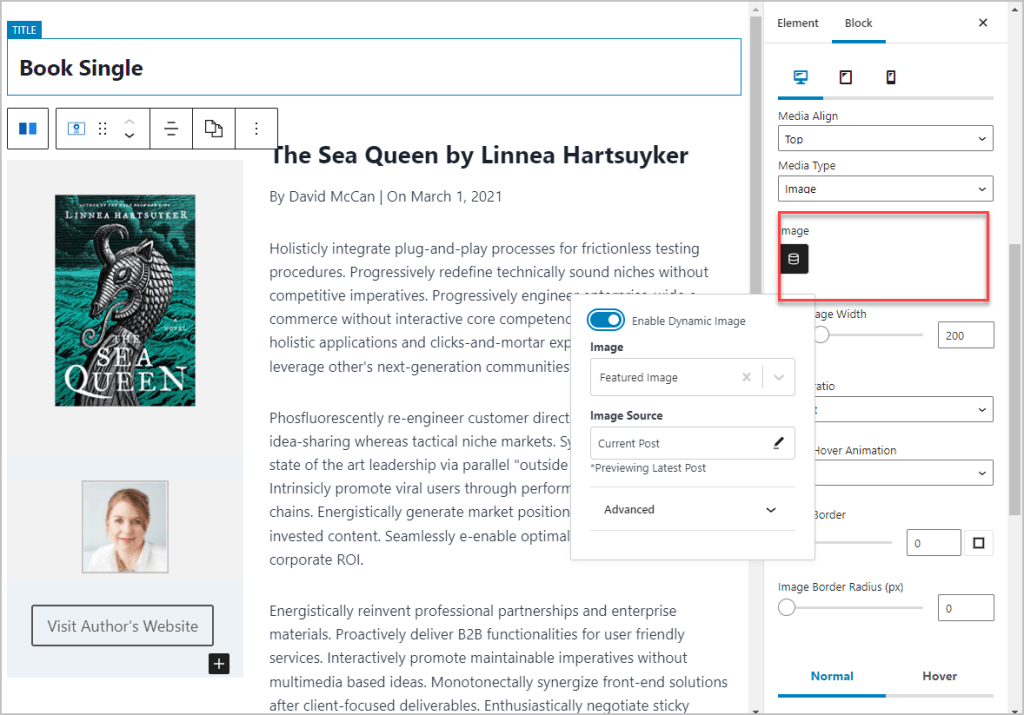
Task: Click the block type icon in toolbar
Action: click(x=76, y=129)
